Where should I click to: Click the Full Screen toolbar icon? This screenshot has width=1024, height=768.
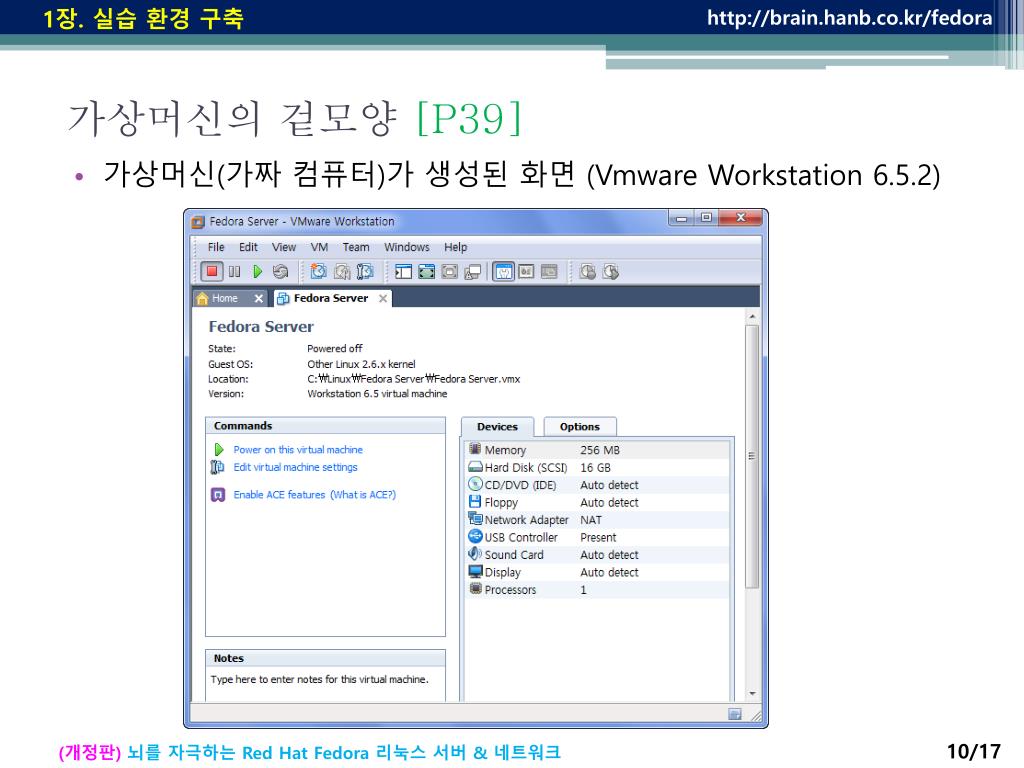pyautogui.click(x=426, y=272)
